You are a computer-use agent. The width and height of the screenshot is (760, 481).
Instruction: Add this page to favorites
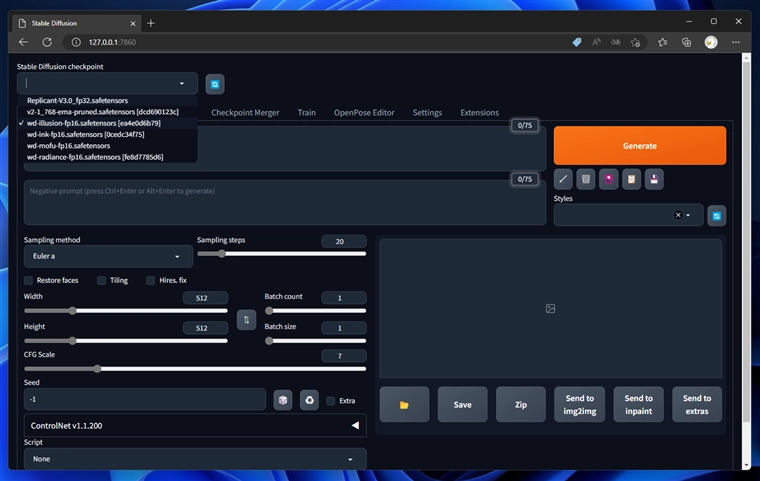pos(635,42)
